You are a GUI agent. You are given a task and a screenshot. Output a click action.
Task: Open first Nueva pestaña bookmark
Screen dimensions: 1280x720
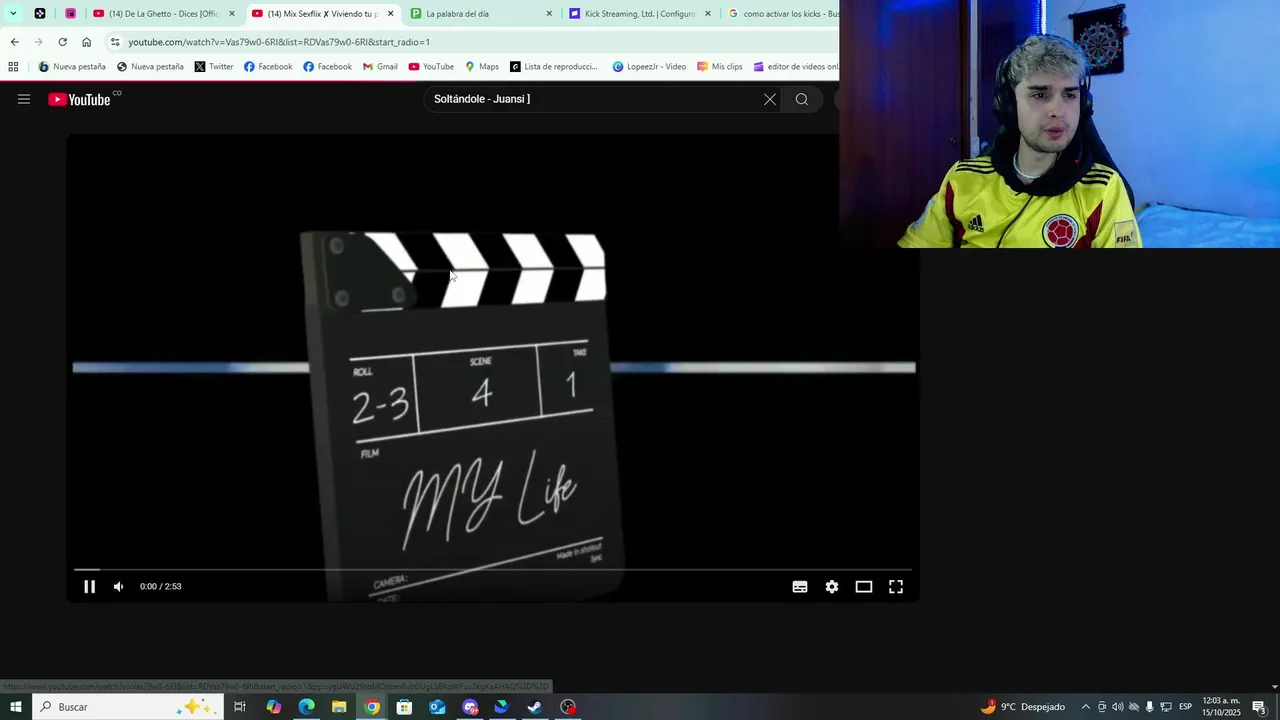(71, 67)
